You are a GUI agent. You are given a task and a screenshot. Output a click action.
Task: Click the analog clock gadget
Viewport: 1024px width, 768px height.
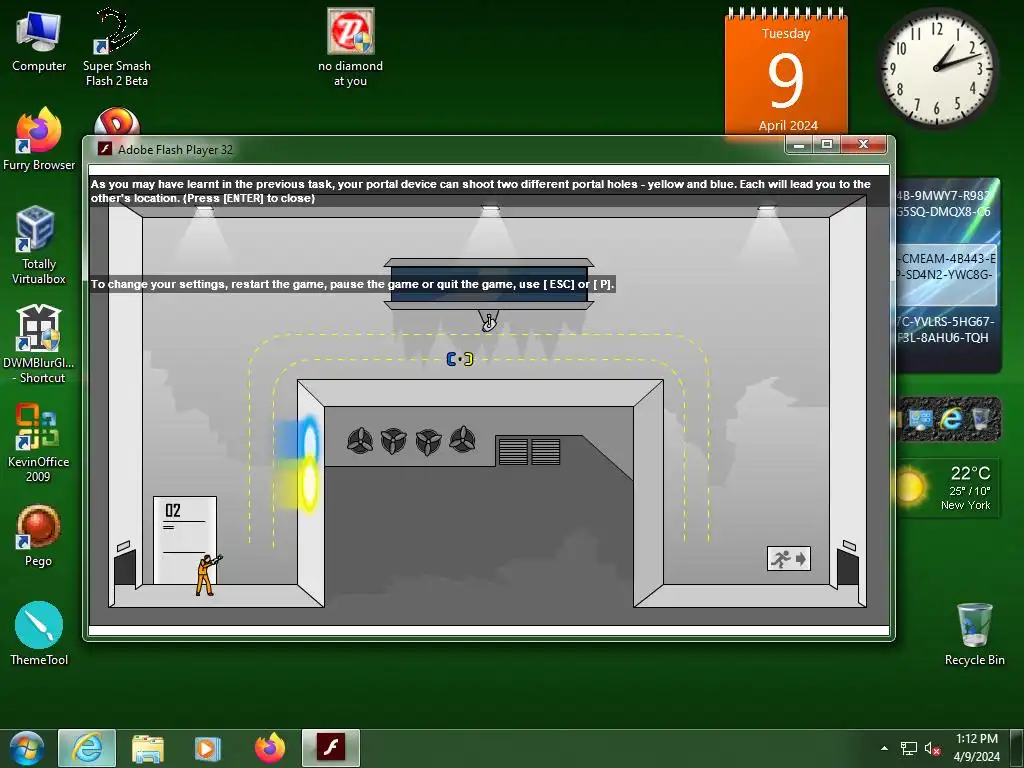coord(938,68)
